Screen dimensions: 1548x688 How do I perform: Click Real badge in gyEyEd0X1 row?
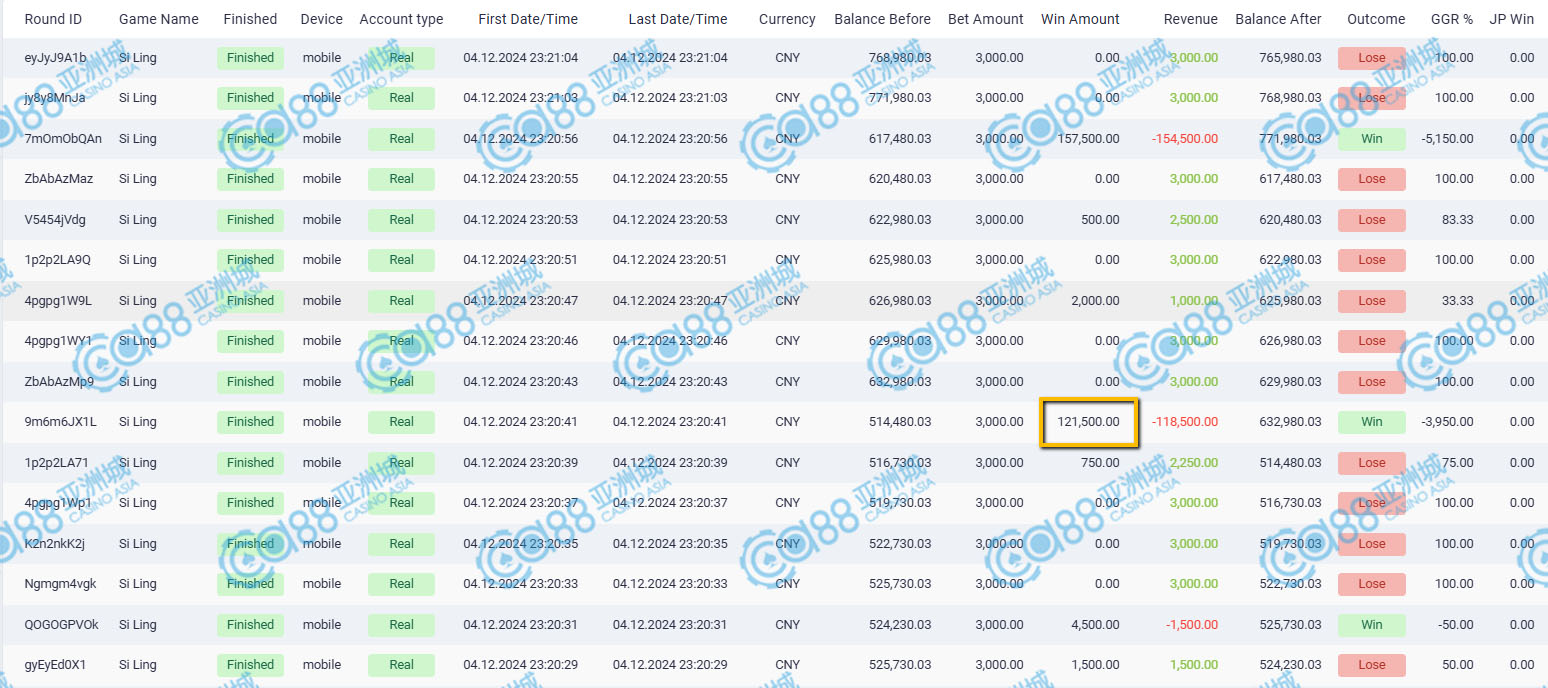tap(401, 665)
